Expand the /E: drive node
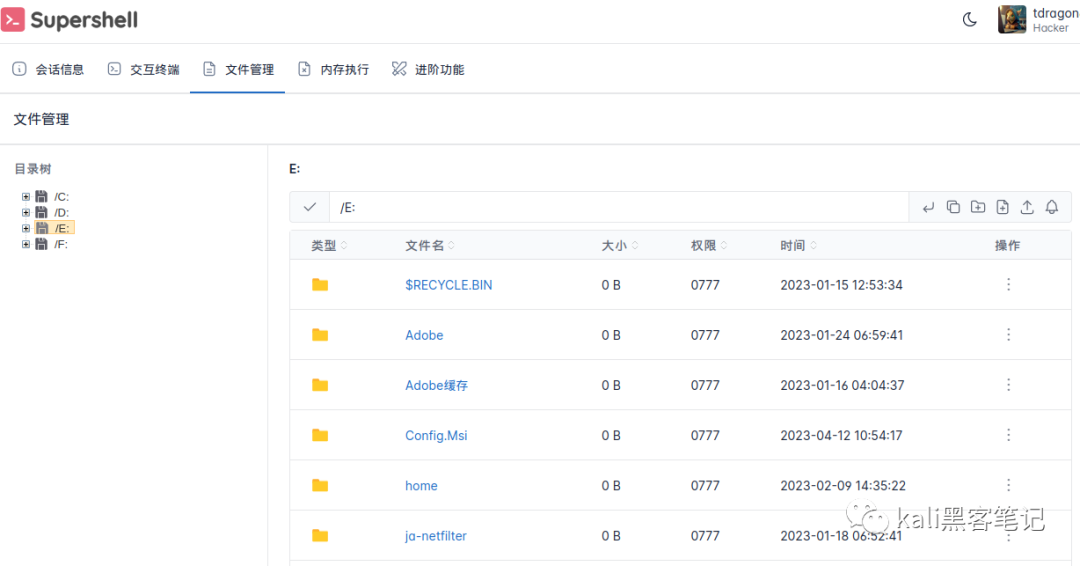Image resolution: width=1080 pixels, height=566 pixels. pyautogui.click(x=25, y=228)
